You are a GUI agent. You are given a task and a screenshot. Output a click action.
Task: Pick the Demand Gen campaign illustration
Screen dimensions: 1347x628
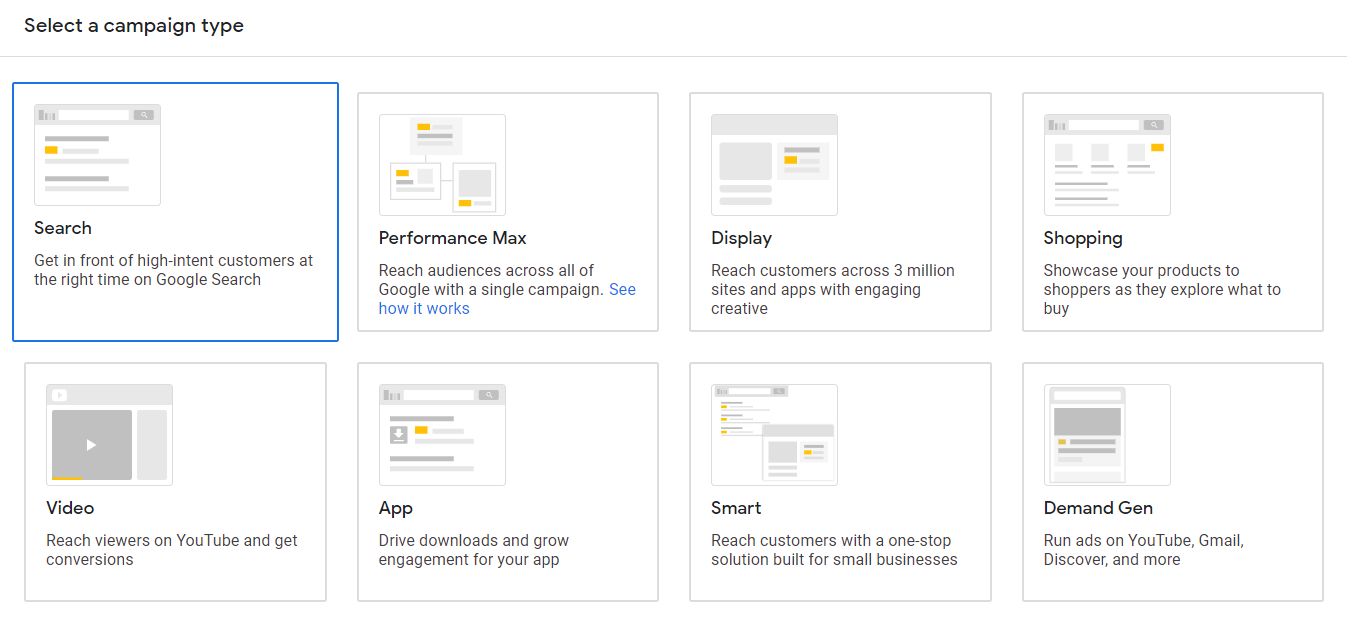[1107, 435]
